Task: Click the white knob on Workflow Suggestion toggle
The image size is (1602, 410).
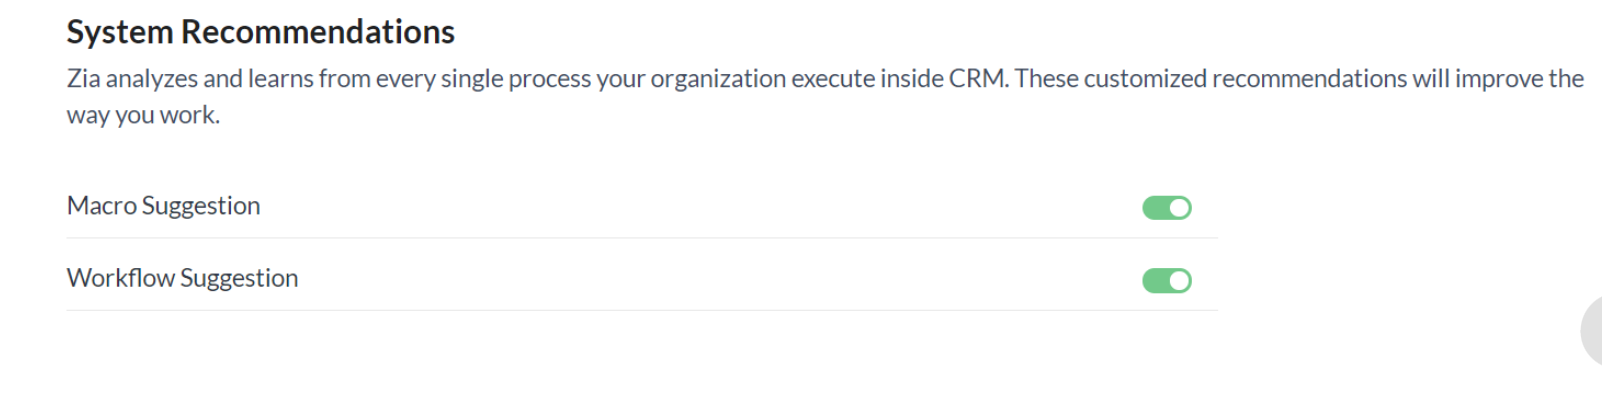Action: [x=1180, y=281]
